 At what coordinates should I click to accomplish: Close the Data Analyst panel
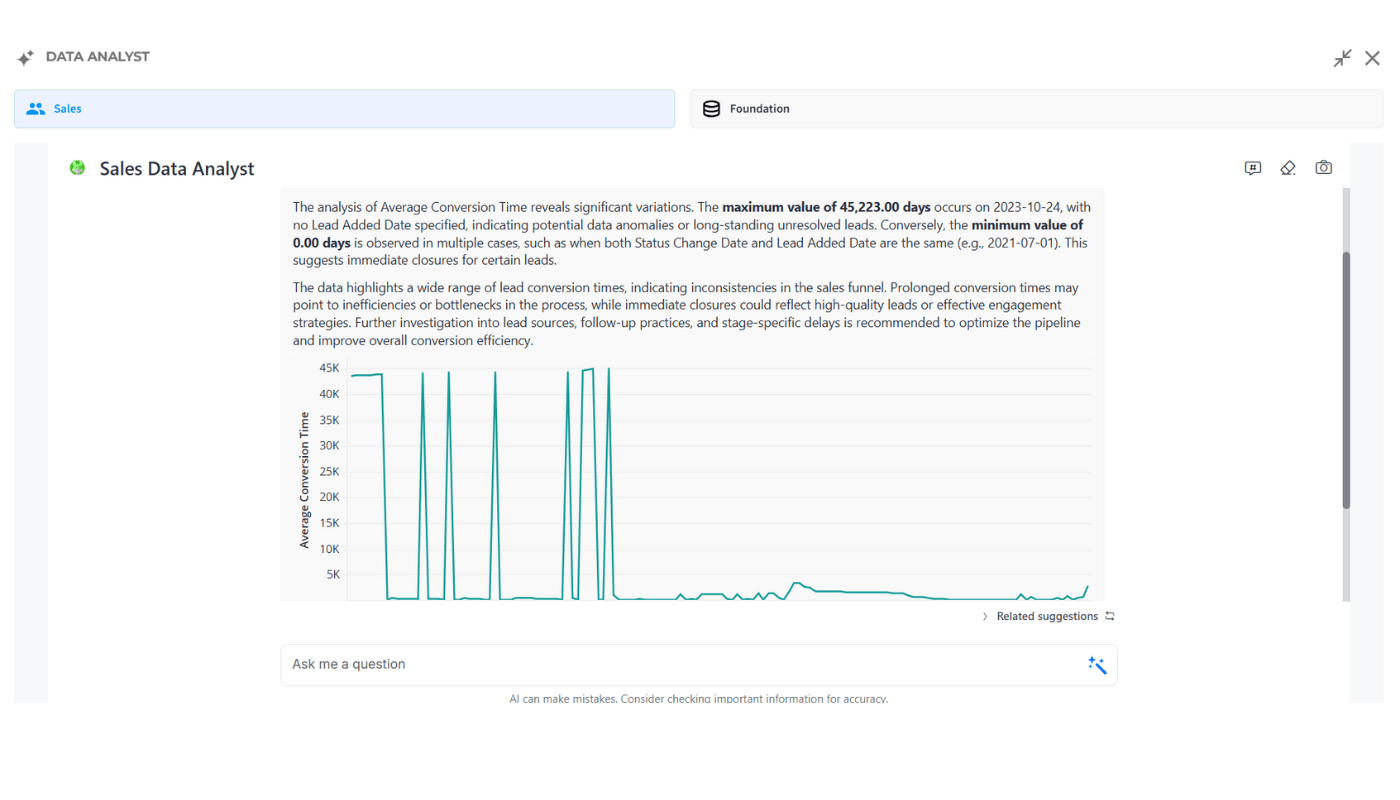(1372, 58)
